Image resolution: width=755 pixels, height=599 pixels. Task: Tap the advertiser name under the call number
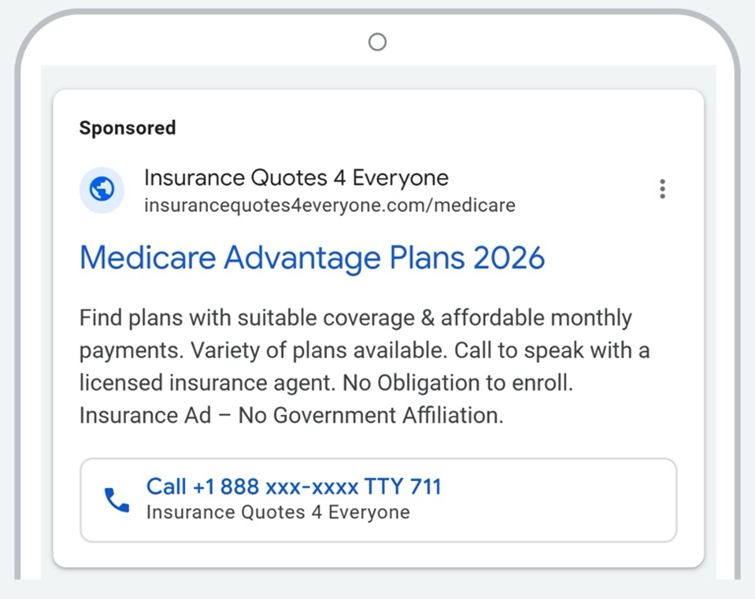pos(277,512)
